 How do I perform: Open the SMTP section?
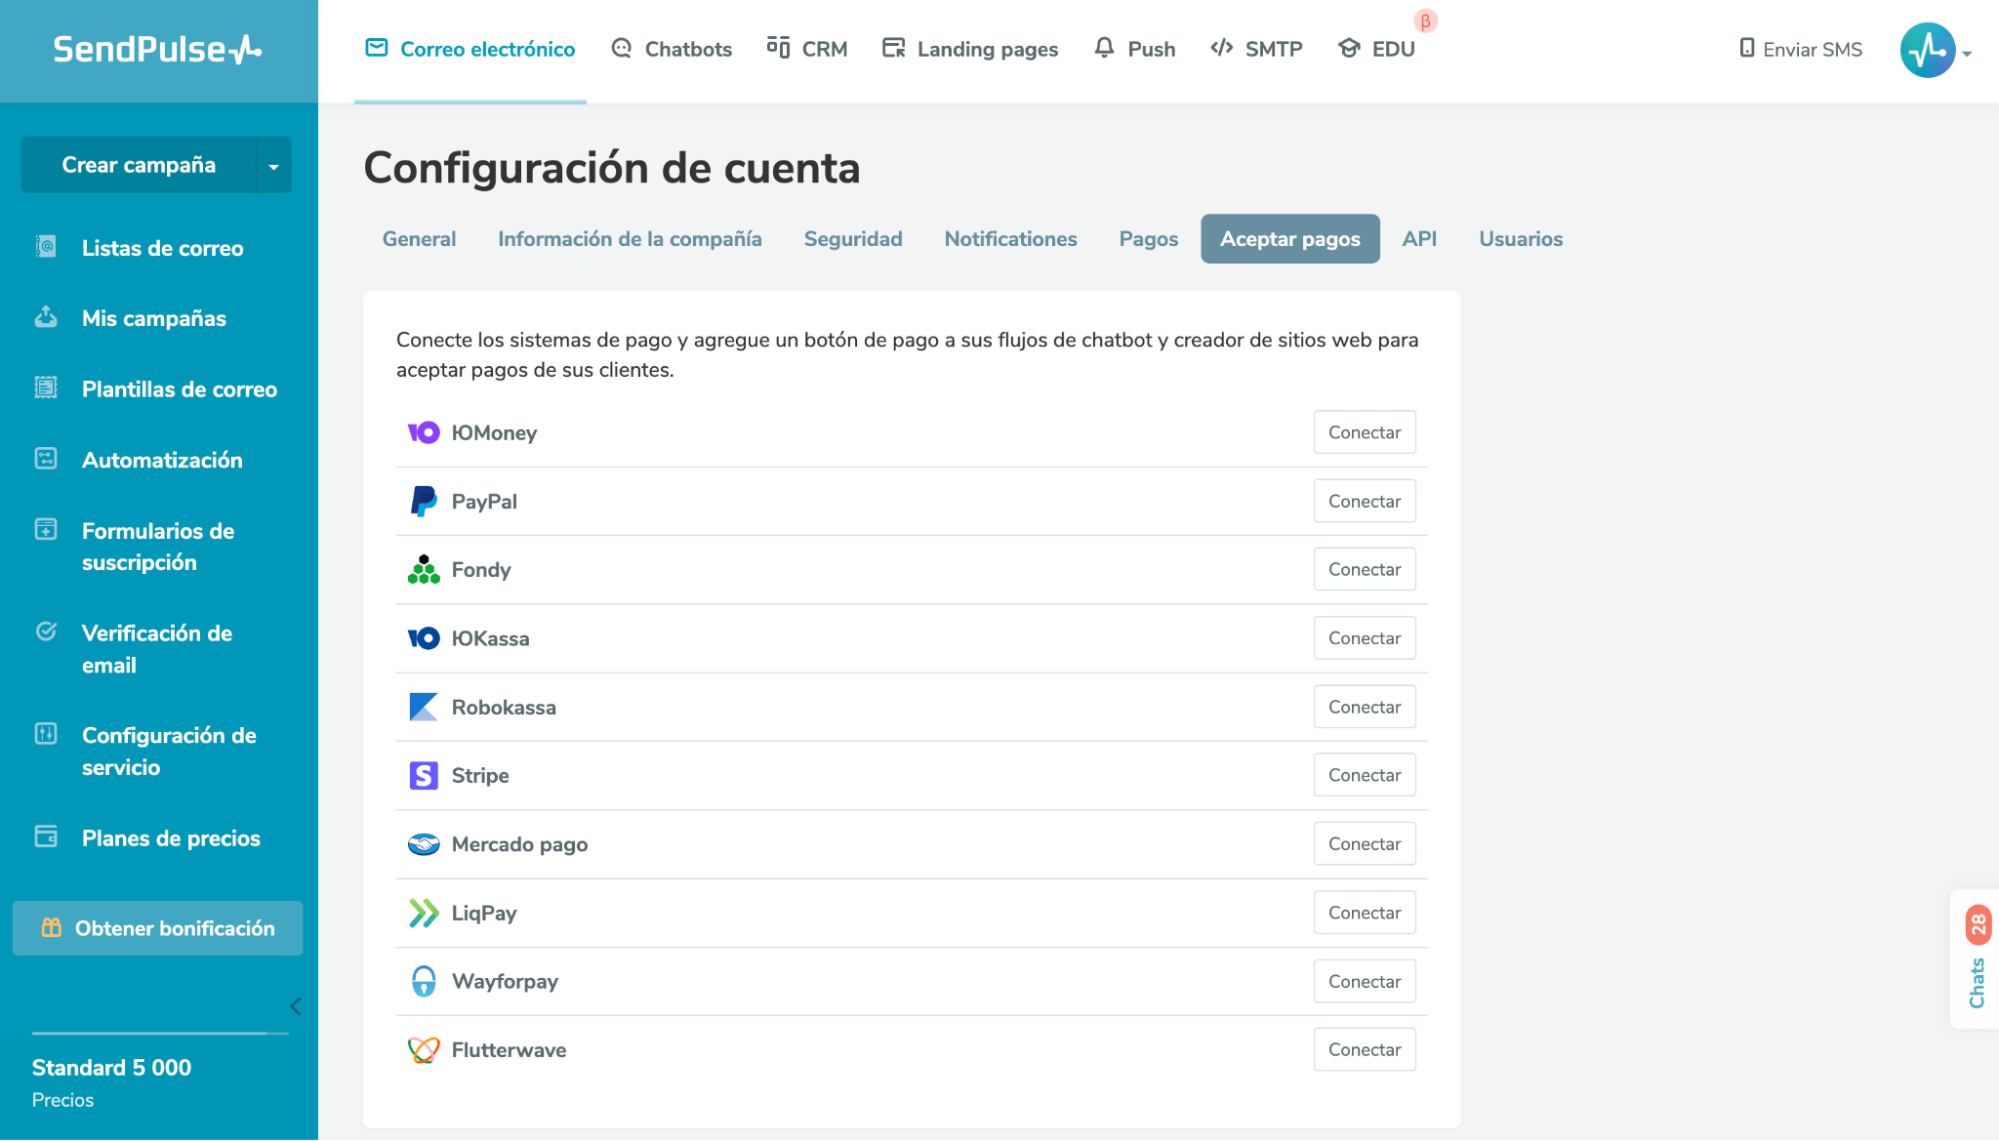pos(1256,49)
